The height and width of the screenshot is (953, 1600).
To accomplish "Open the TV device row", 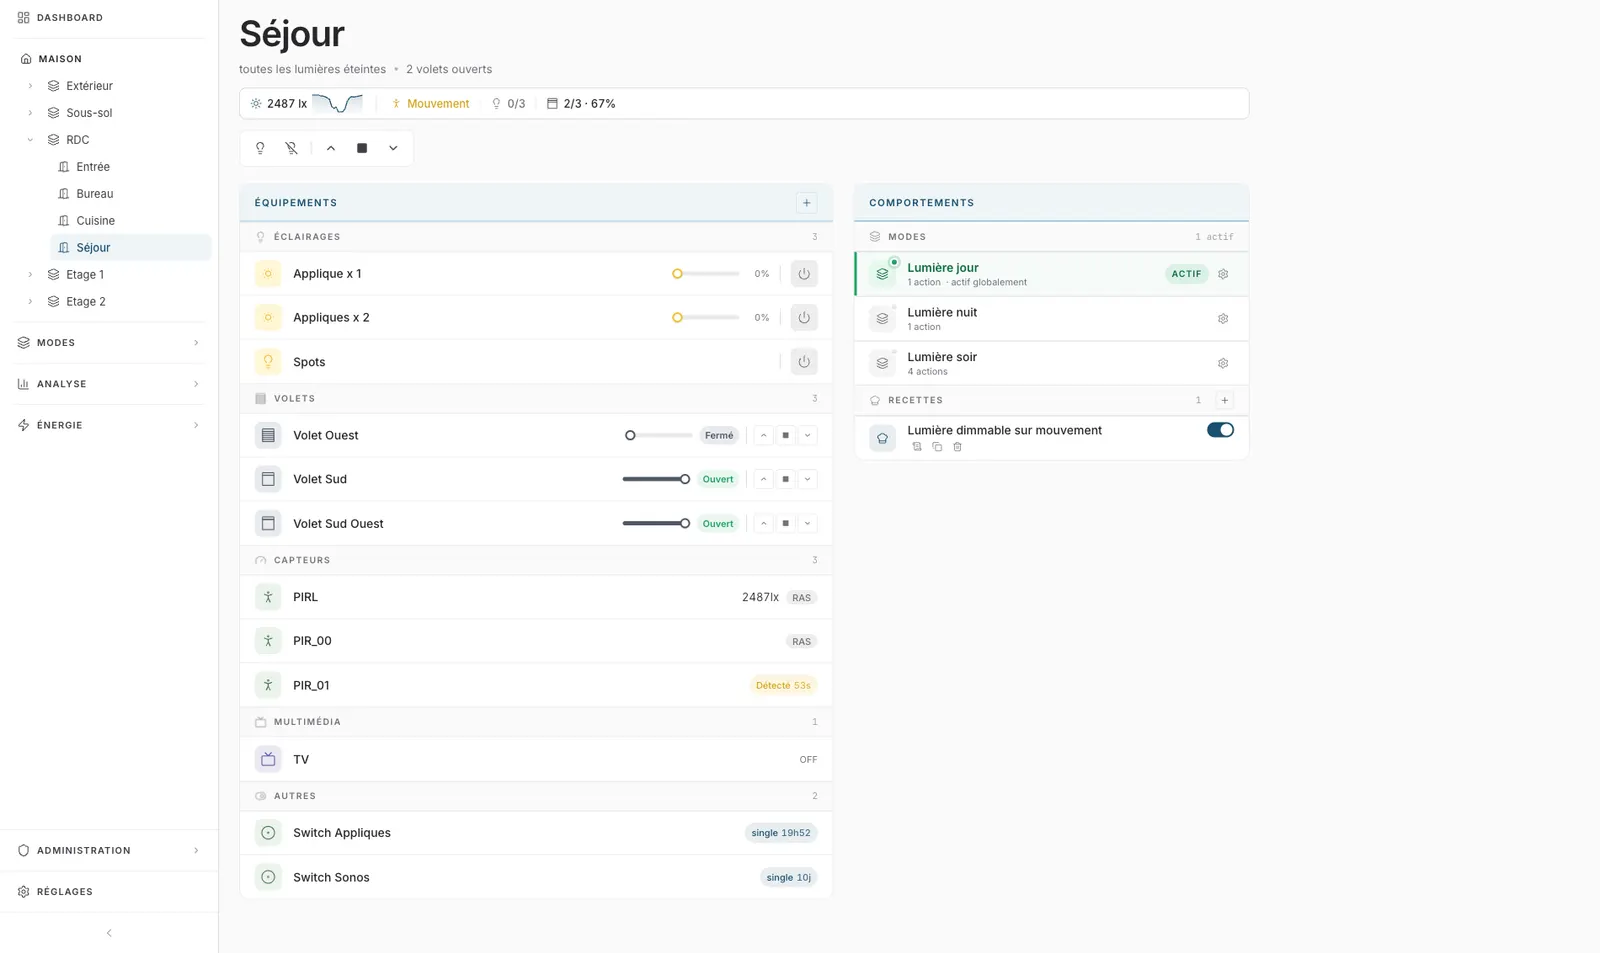I will (536, 760).
